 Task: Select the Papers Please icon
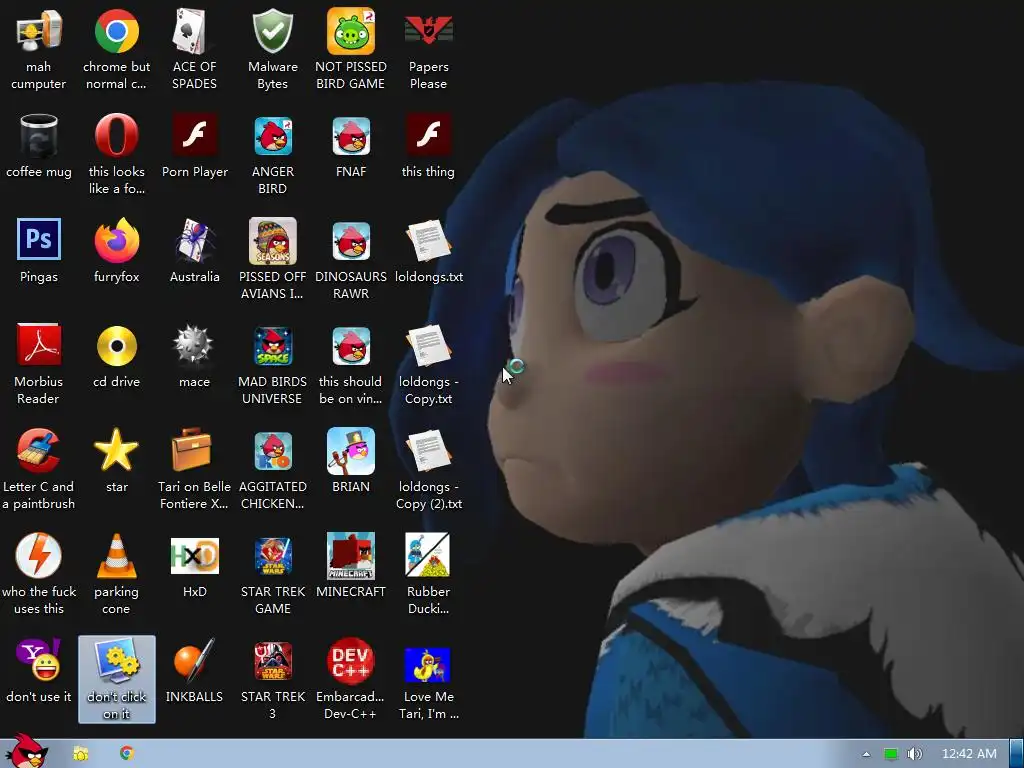click(428, 31)
